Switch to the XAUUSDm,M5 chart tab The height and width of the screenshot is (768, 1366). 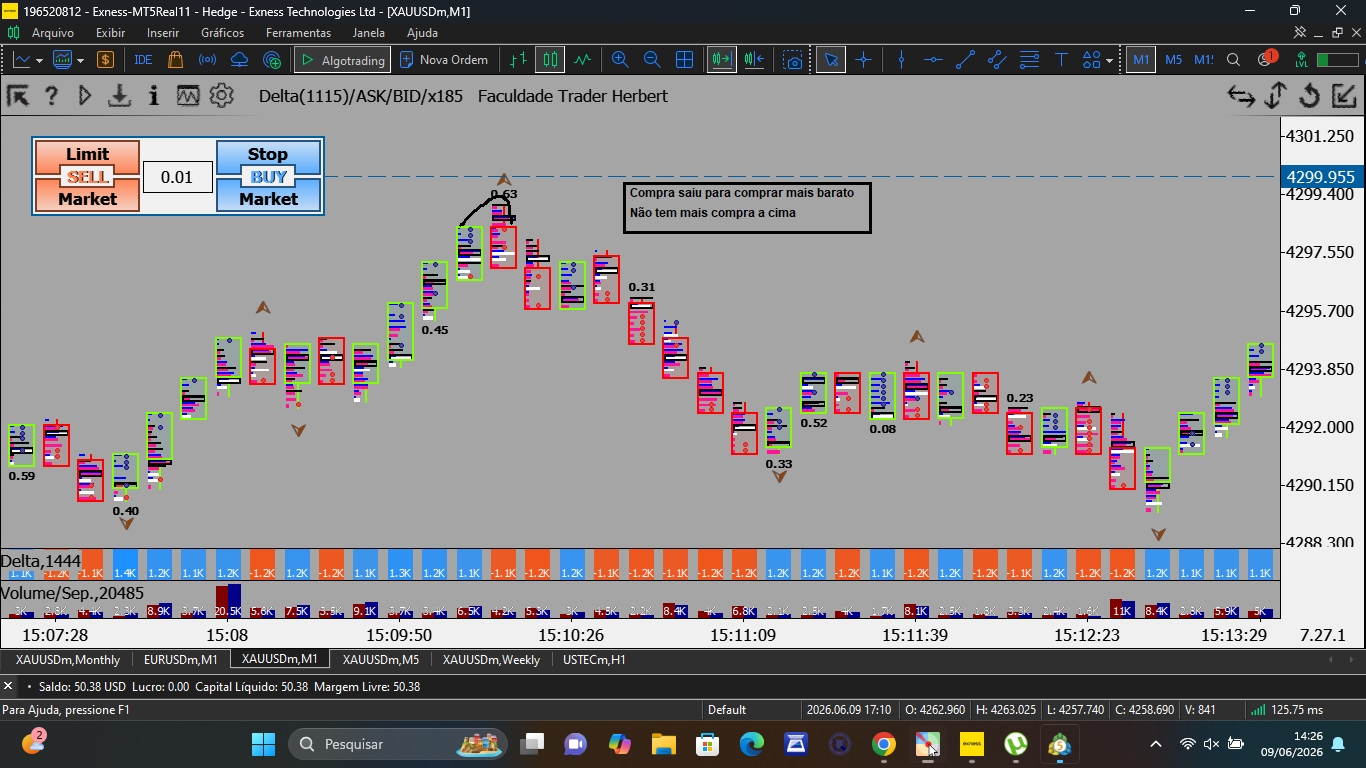pos(381,659)
